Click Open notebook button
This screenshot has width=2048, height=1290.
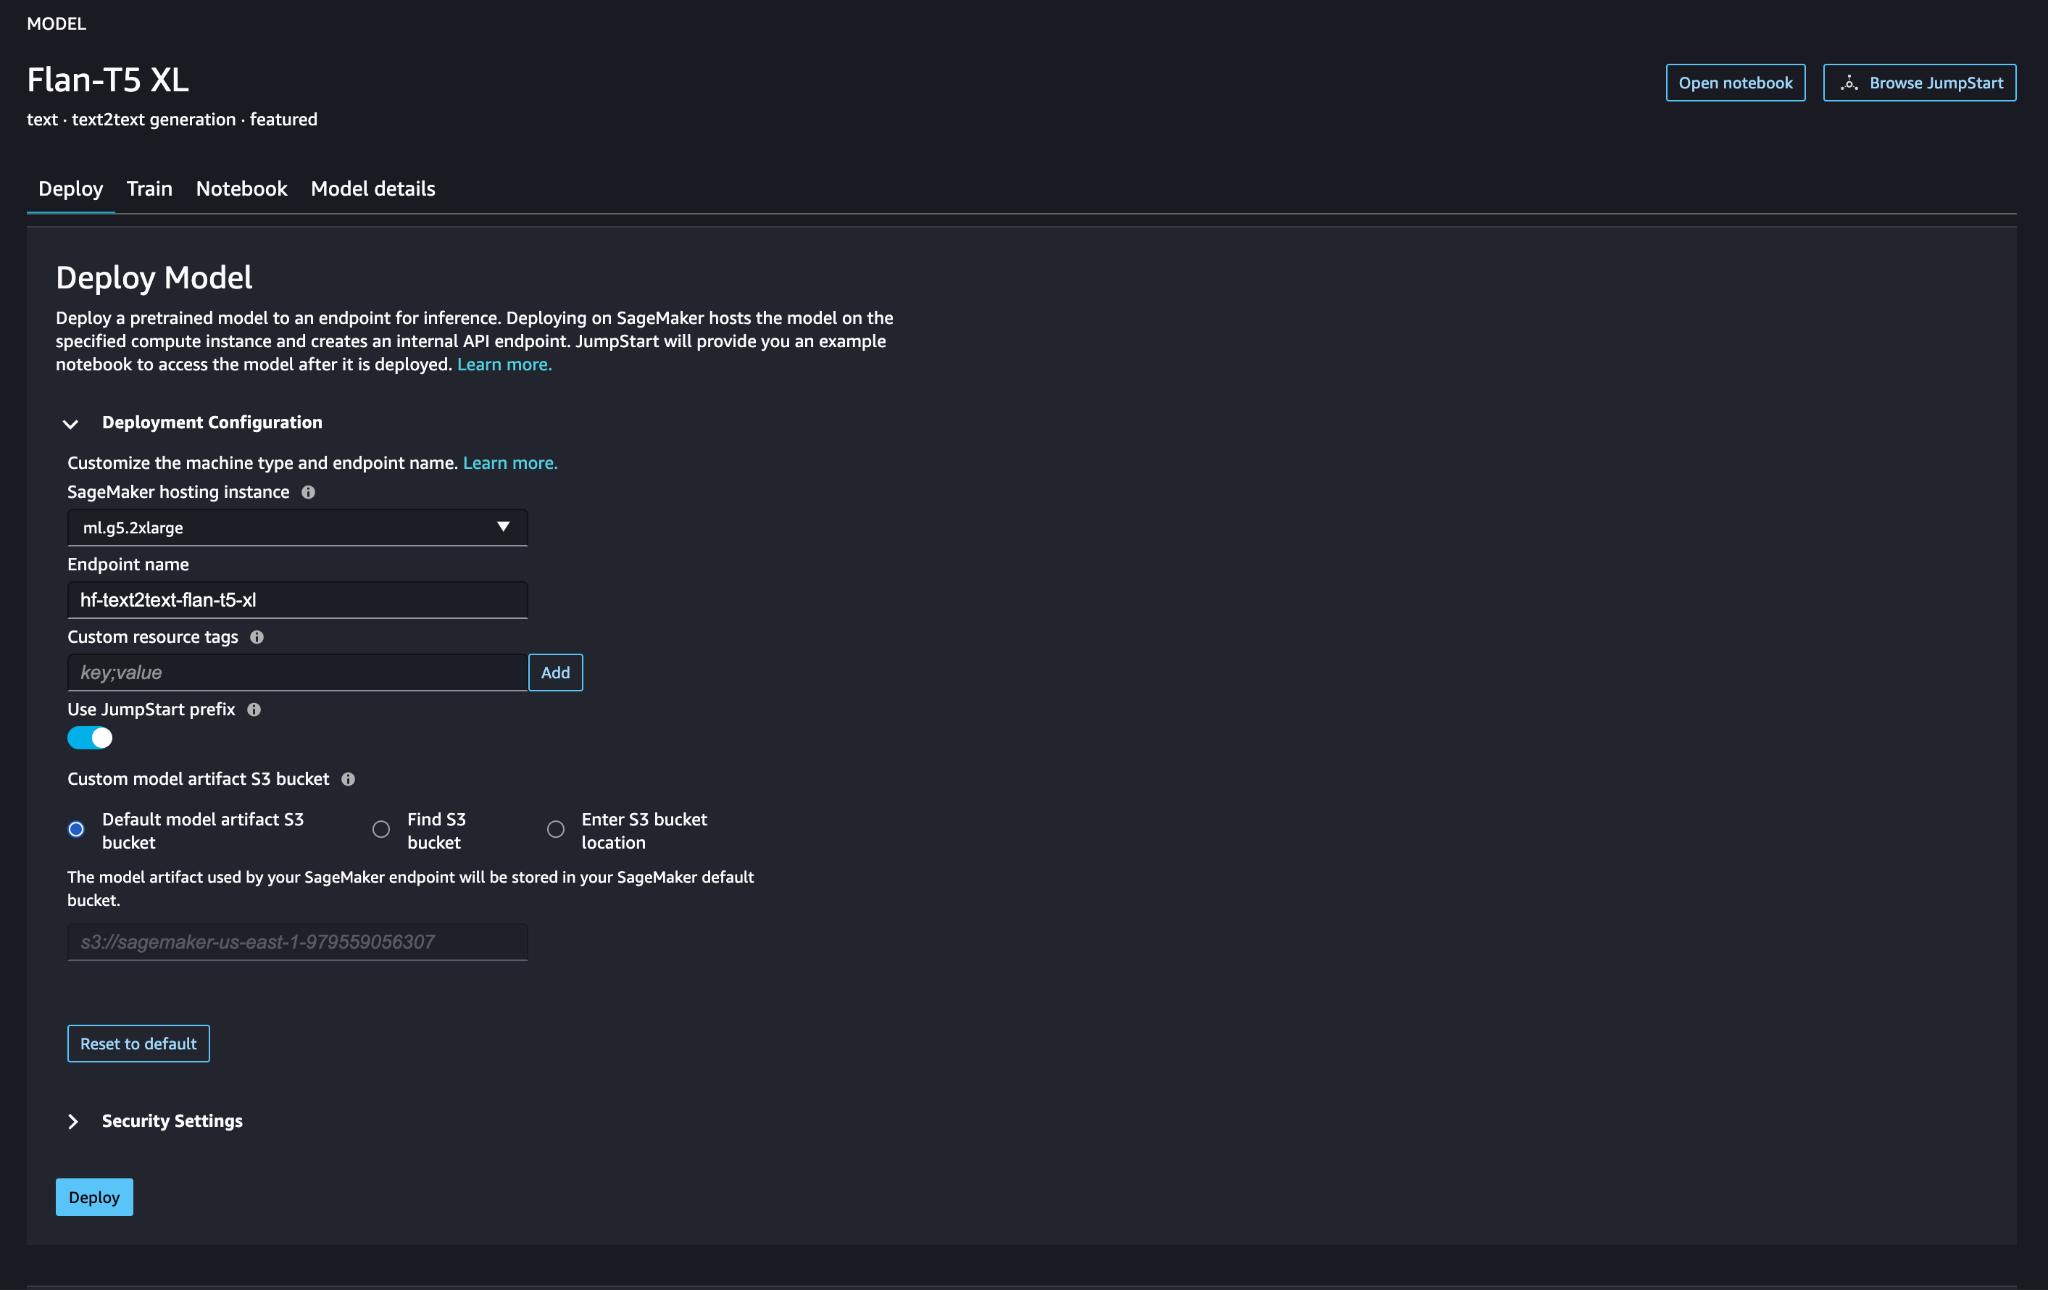[1735, 83]
